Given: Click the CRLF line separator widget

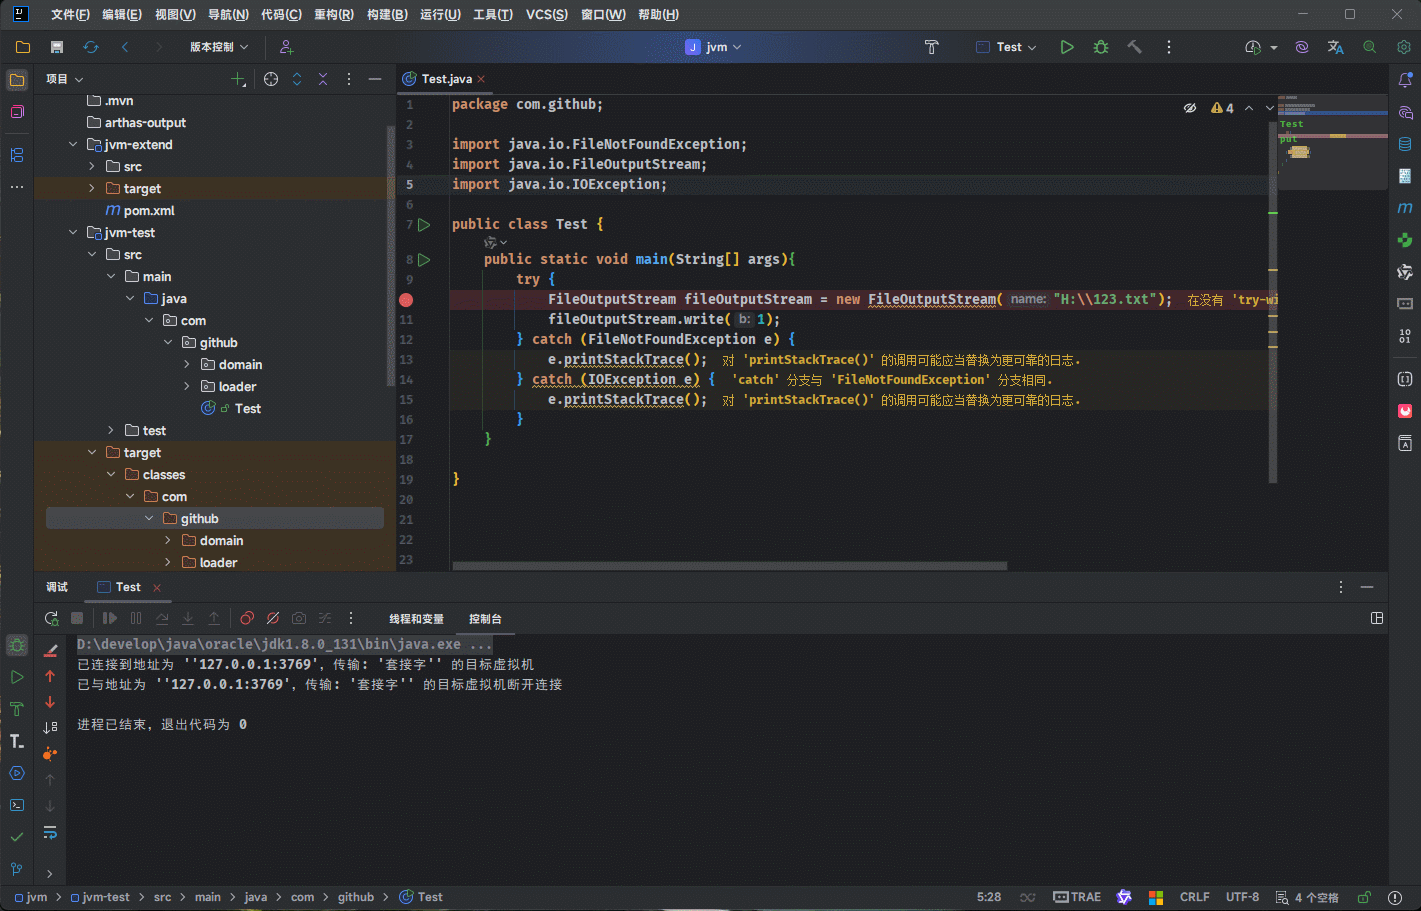Looking at the screenshot, I should click(1194, 897).
